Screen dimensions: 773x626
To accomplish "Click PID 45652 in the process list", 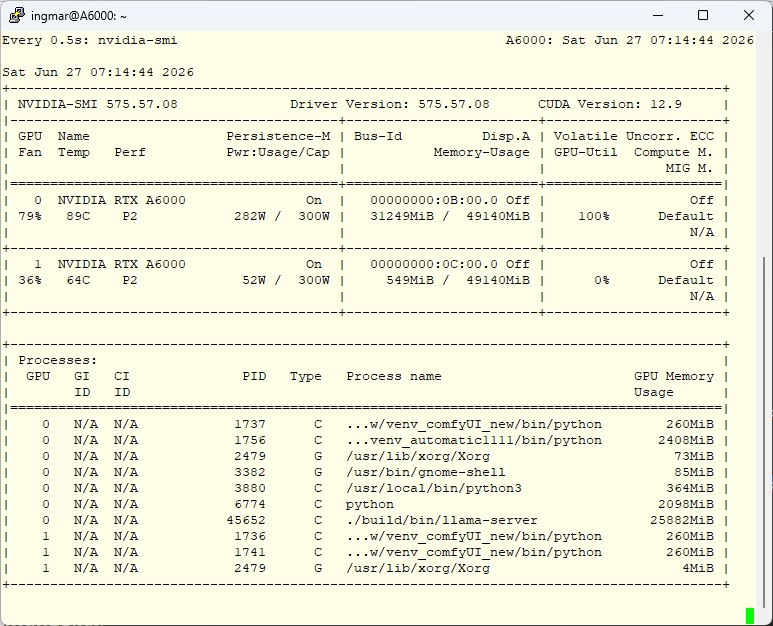I will pyautogui.click(x=246, y=521).
